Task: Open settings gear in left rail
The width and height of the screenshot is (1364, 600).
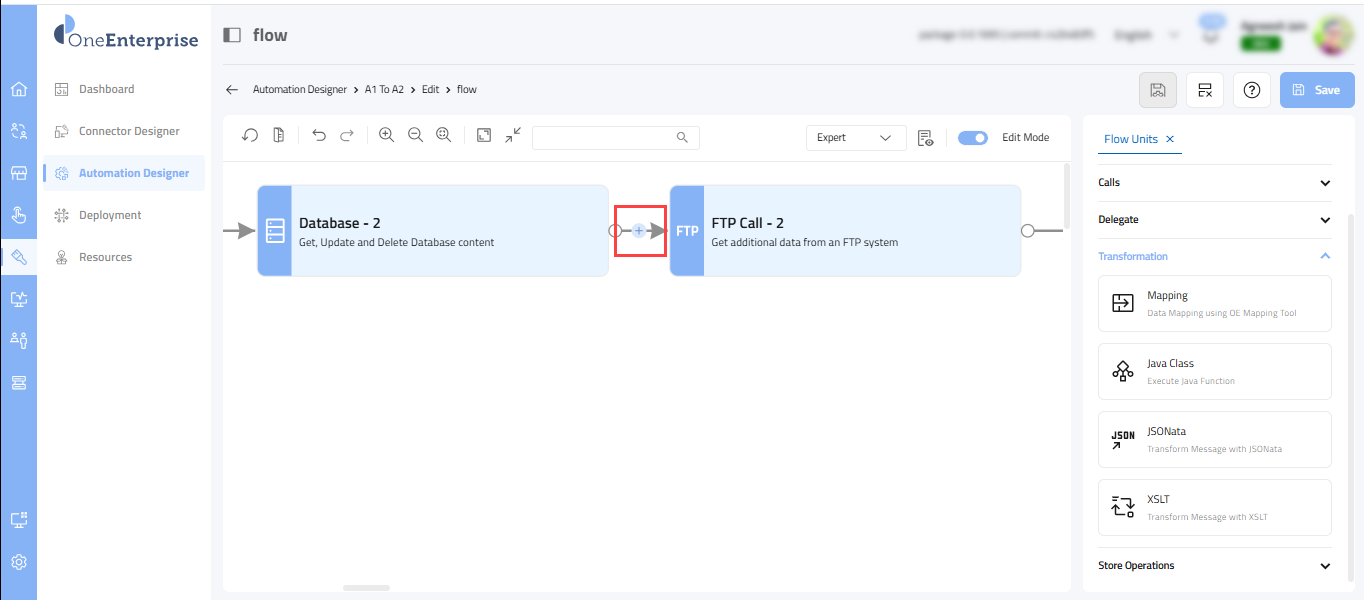Action: pyautogui.click(x=18, y=561)
